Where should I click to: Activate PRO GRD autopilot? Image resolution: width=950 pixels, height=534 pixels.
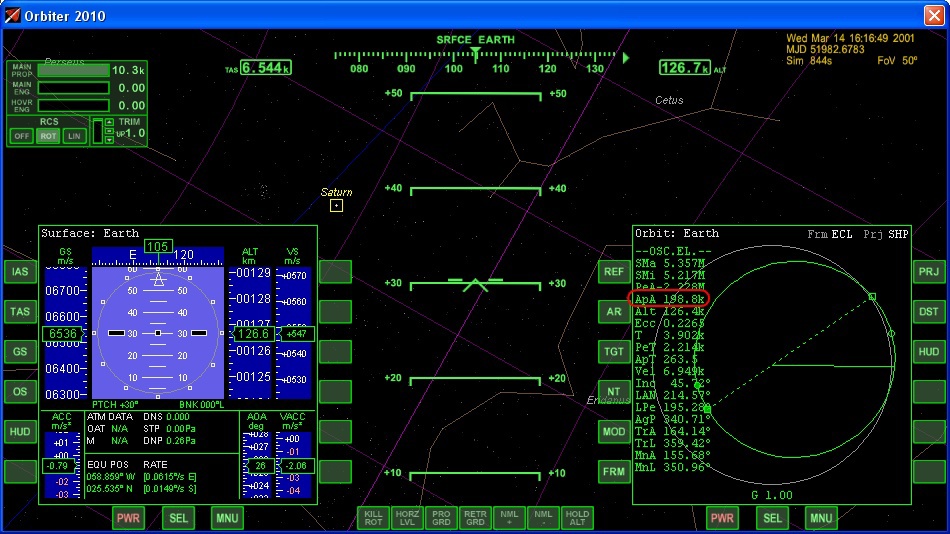[x=441, y=518]
